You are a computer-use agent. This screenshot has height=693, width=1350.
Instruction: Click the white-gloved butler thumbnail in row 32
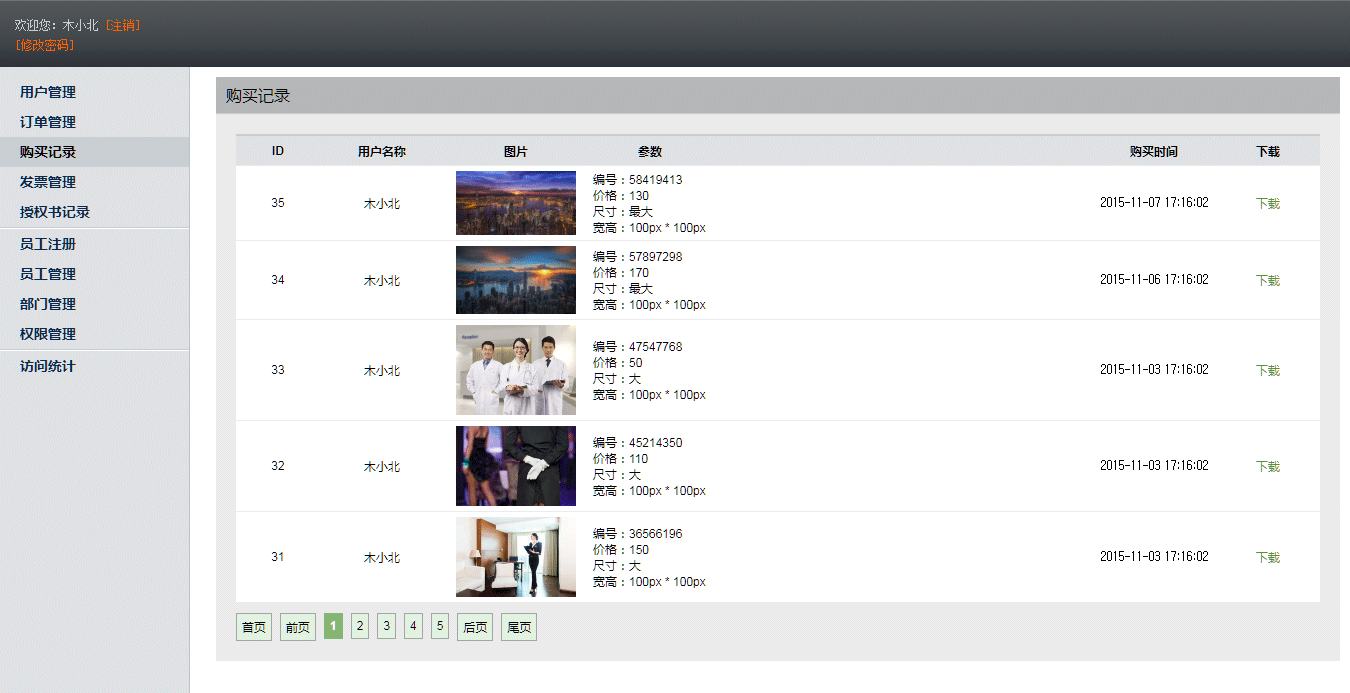coord(516,466)
